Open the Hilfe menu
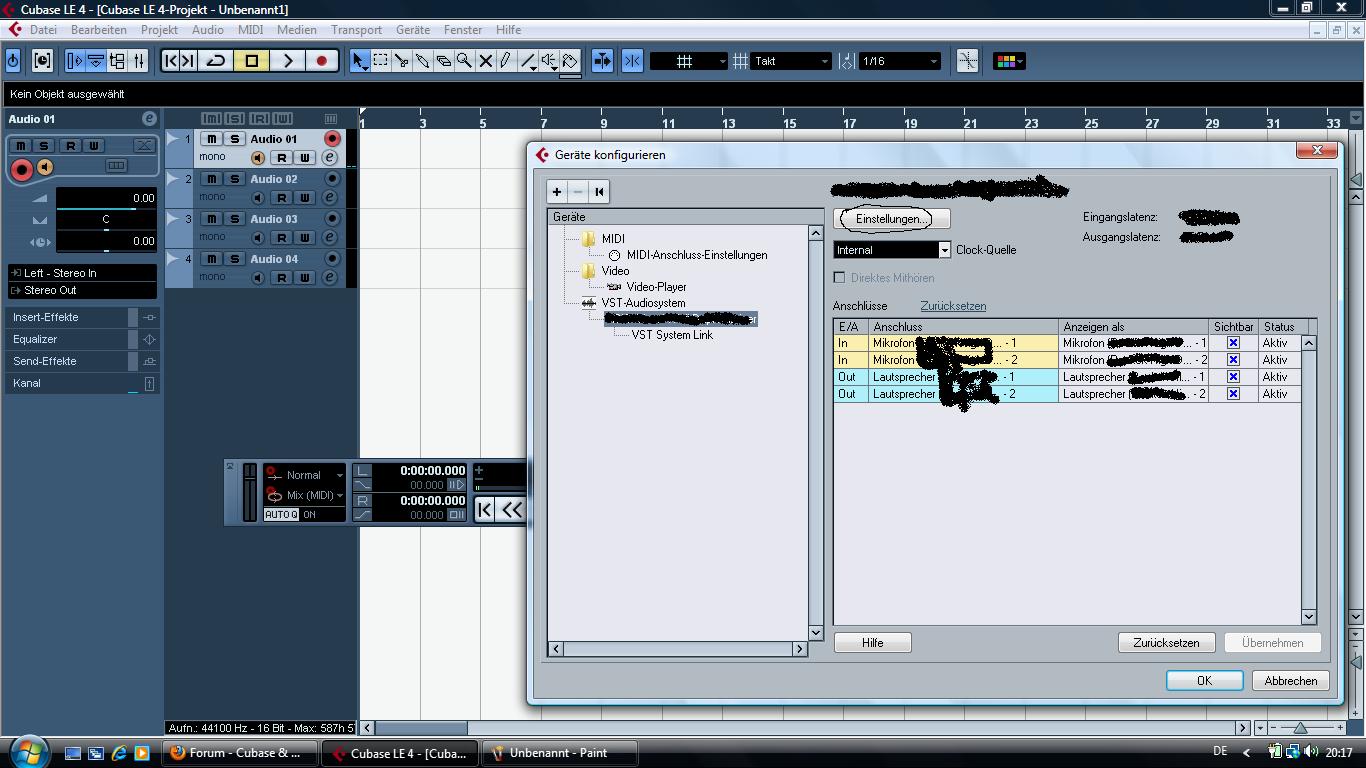The width and height of the screenshot is (1366, 768). tap(508, 30)
